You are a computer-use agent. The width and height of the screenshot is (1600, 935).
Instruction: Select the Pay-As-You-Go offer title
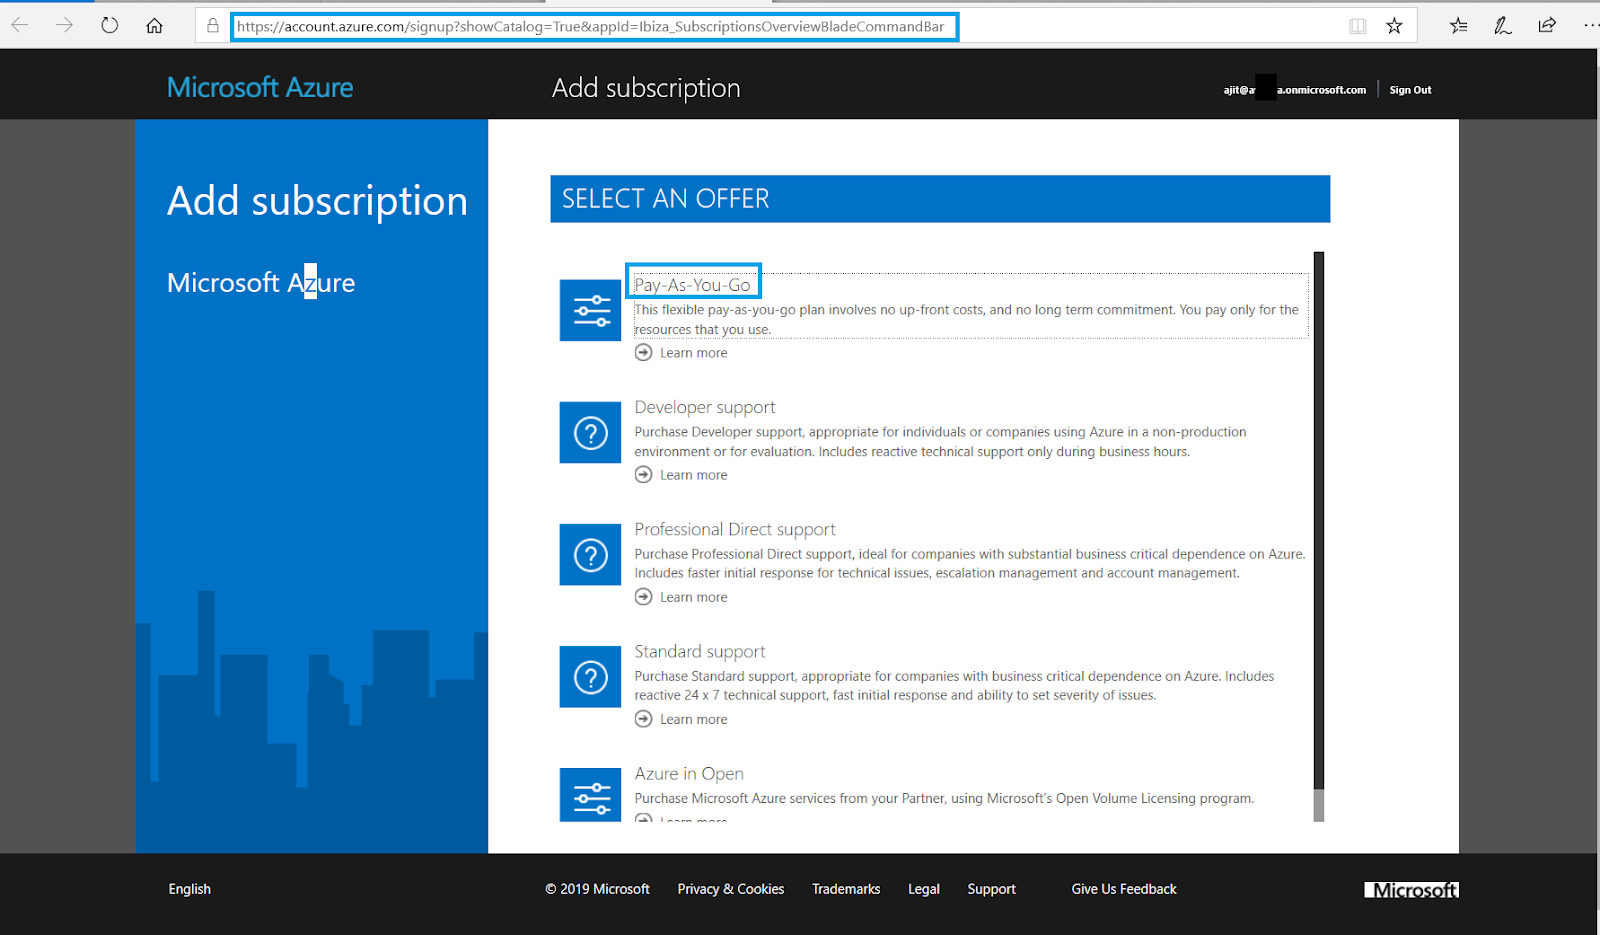tap(692, 285)
